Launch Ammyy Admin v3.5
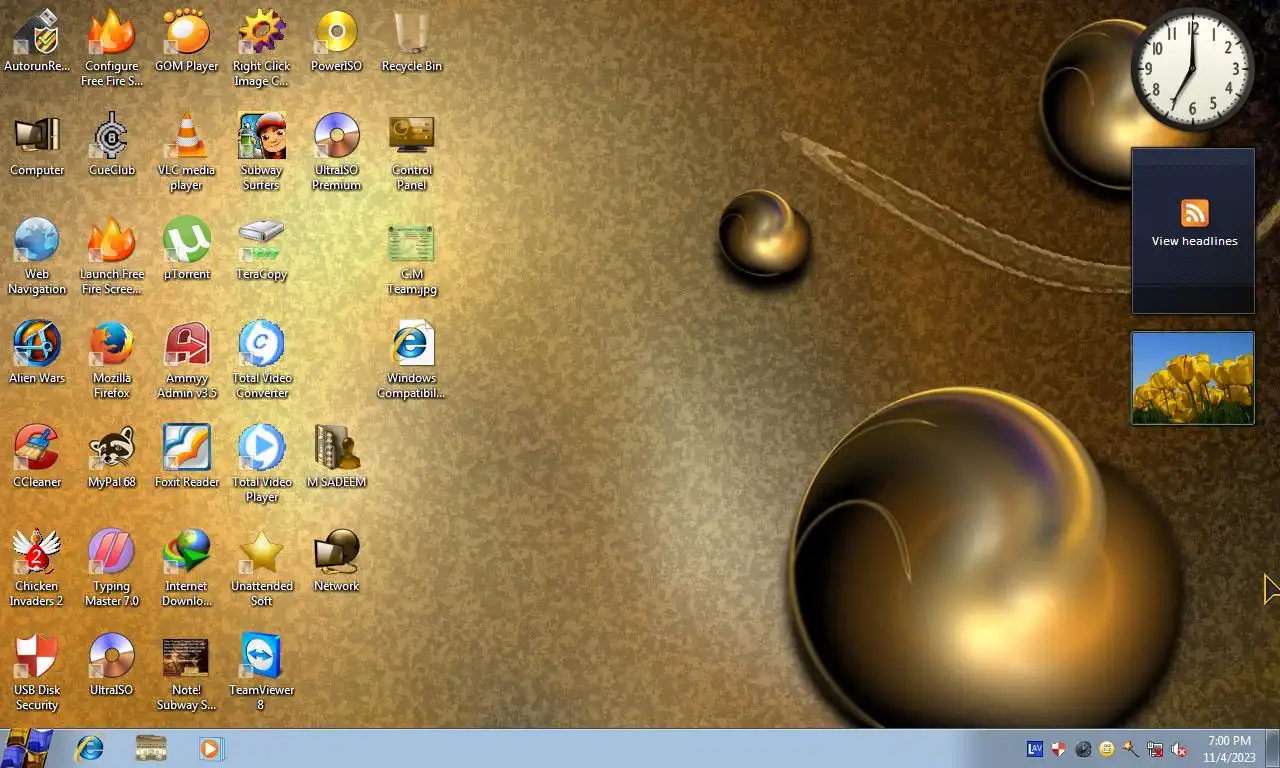This screenshot has width=1280, height=768. click(x=187, y=360)
